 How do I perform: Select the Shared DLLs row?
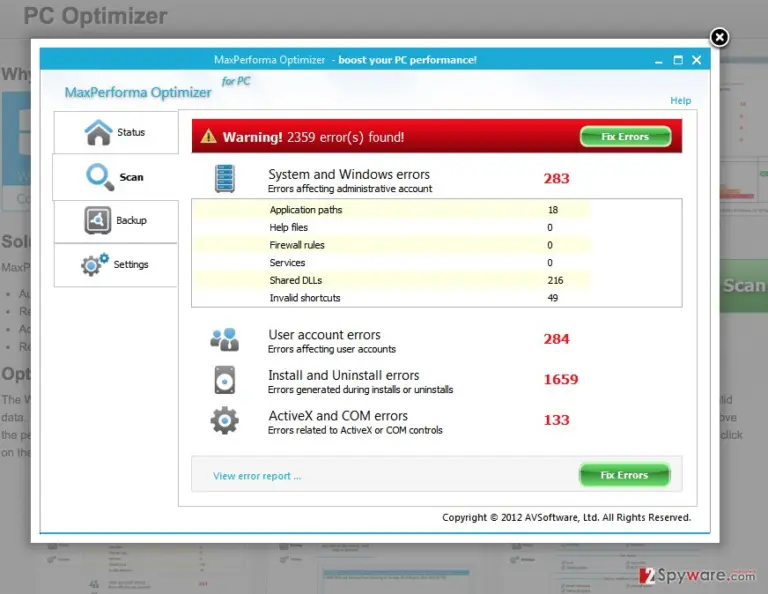point(391,280)
